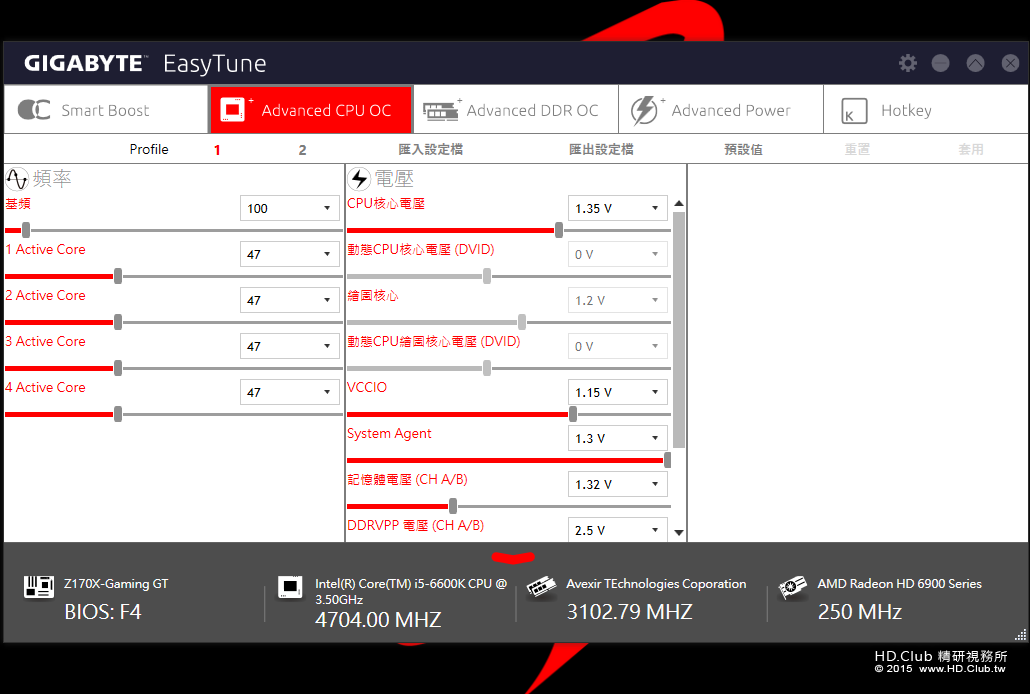
Task: Select Profile 2
Action: [302, 150]
